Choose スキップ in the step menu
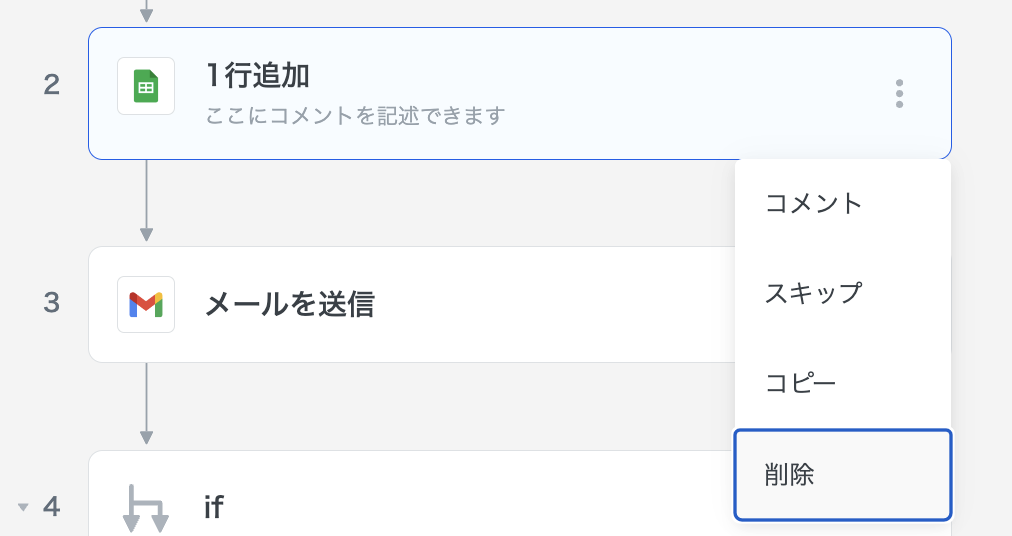The width and height of the screenshot is (1012, 536). point(813,293)
